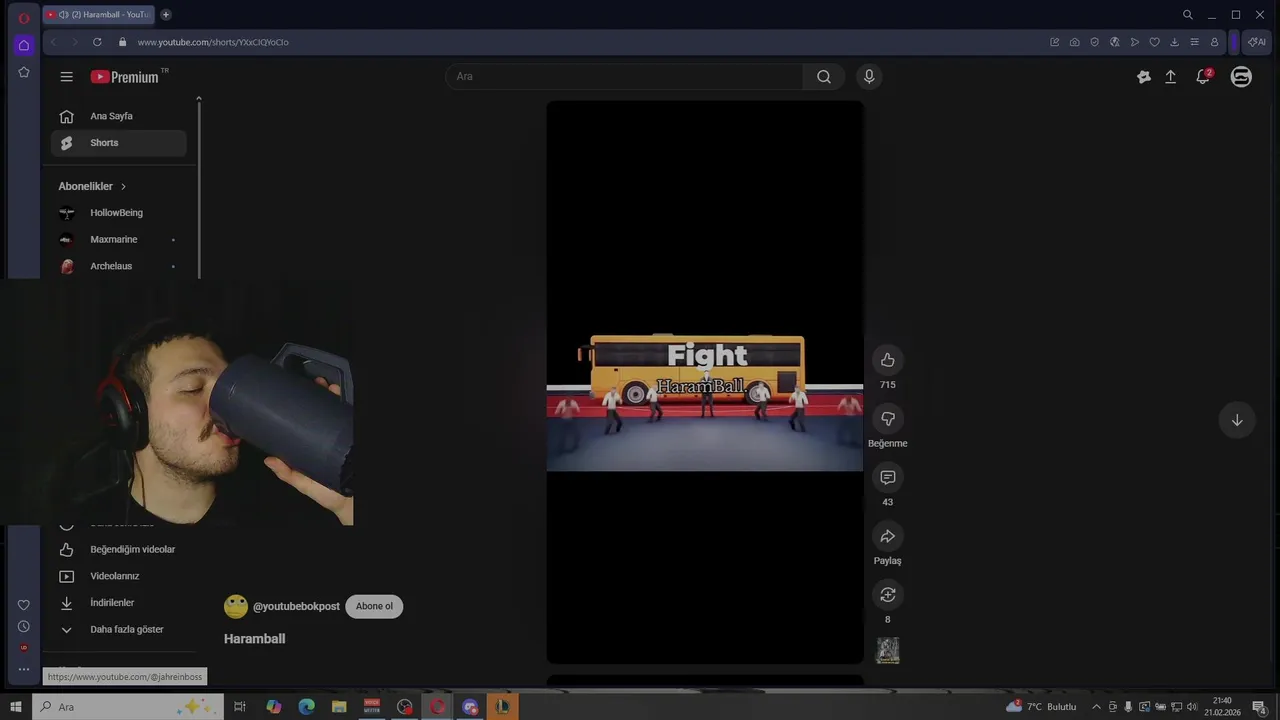The image size is (1280, 720).
Task: Open Opera toolbar downloads arrow
Action: pos(1174,42)
